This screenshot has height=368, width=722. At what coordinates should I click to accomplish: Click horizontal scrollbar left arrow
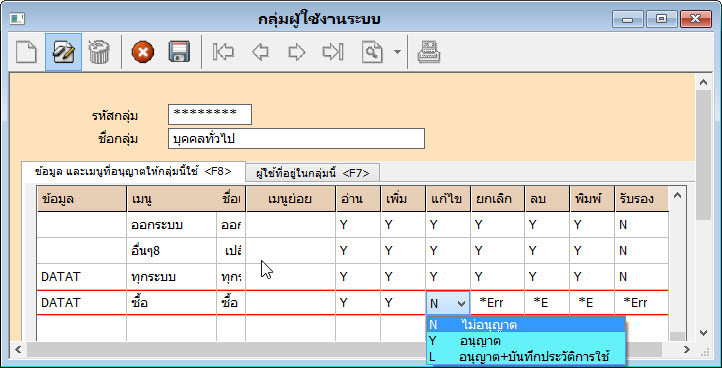click(18, 350)
